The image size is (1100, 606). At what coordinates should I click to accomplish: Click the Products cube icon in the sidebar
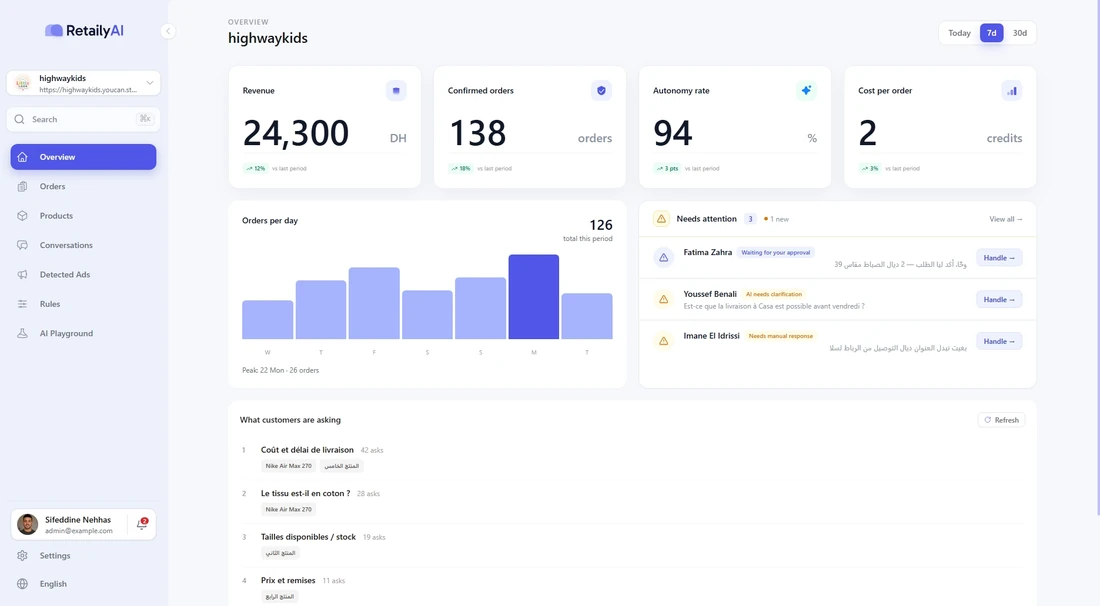pos(22,216)
